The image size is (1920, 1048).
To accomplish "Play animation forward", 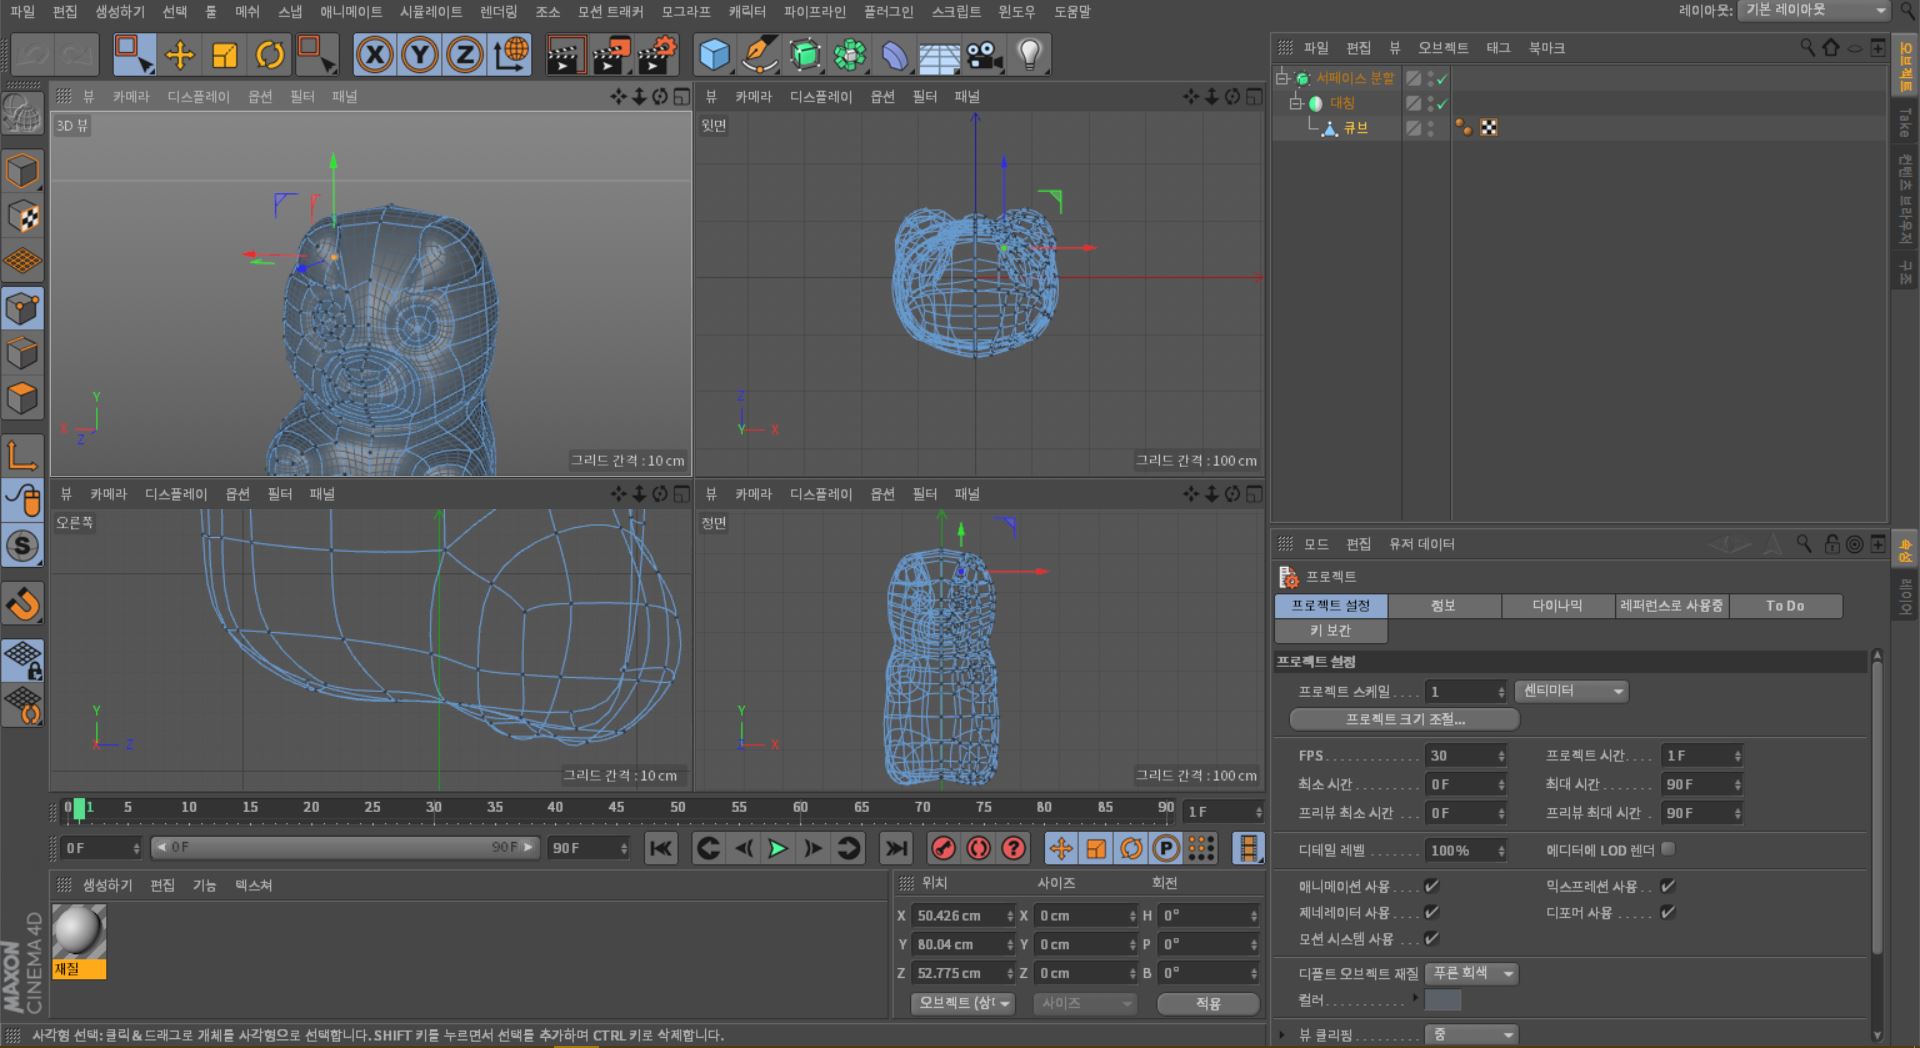I will coord(778,848).
